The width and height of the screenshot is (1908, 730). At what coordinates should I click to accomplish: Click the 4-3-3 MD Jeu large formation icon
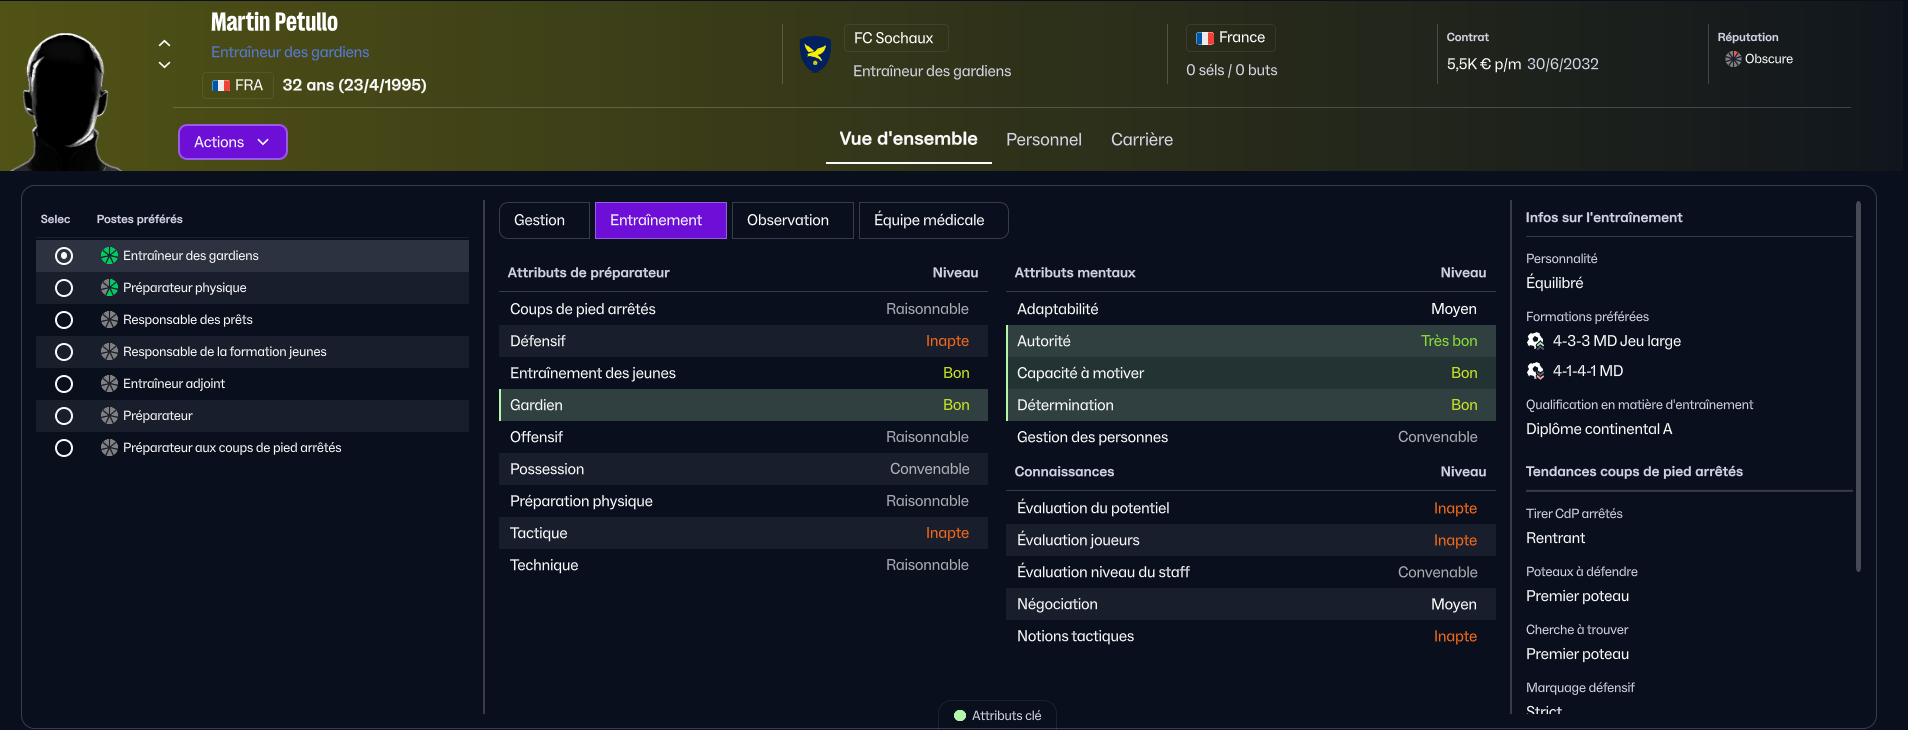click(x=1535, y=341)
